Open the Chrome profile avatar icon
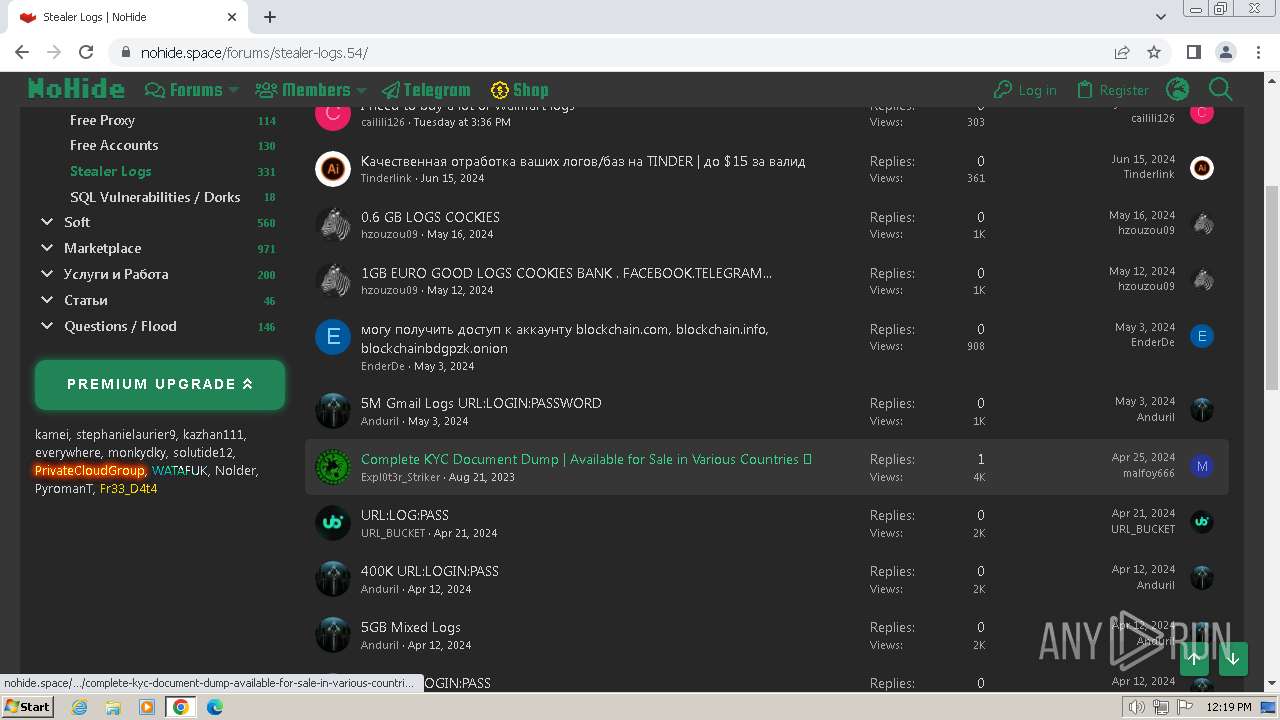 [x=1226, y=52]
